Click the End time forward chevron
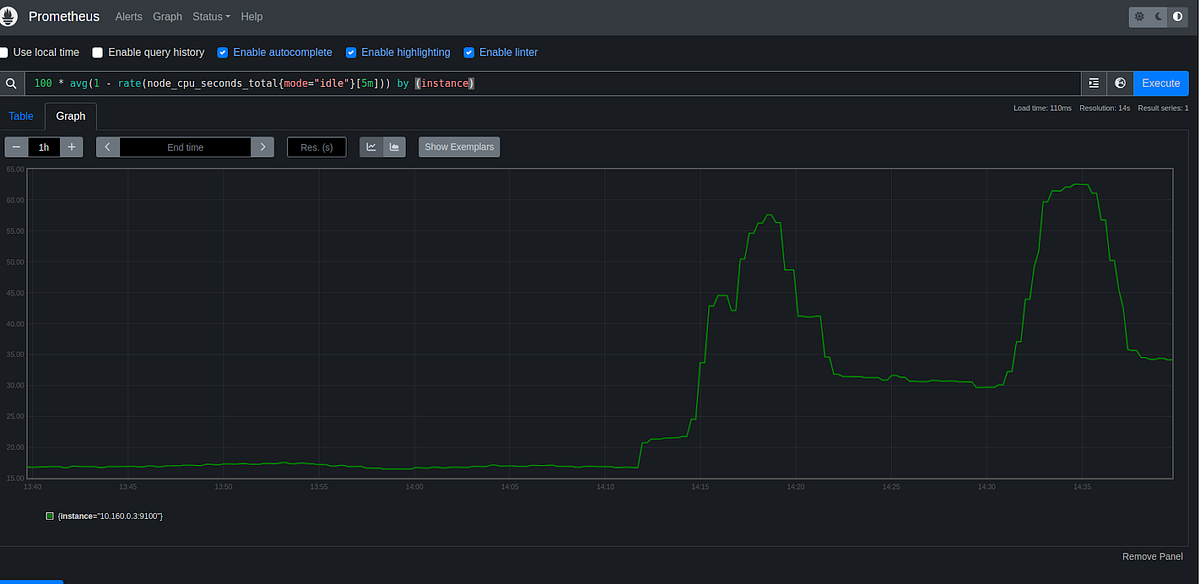 click(x=262, y=146)
